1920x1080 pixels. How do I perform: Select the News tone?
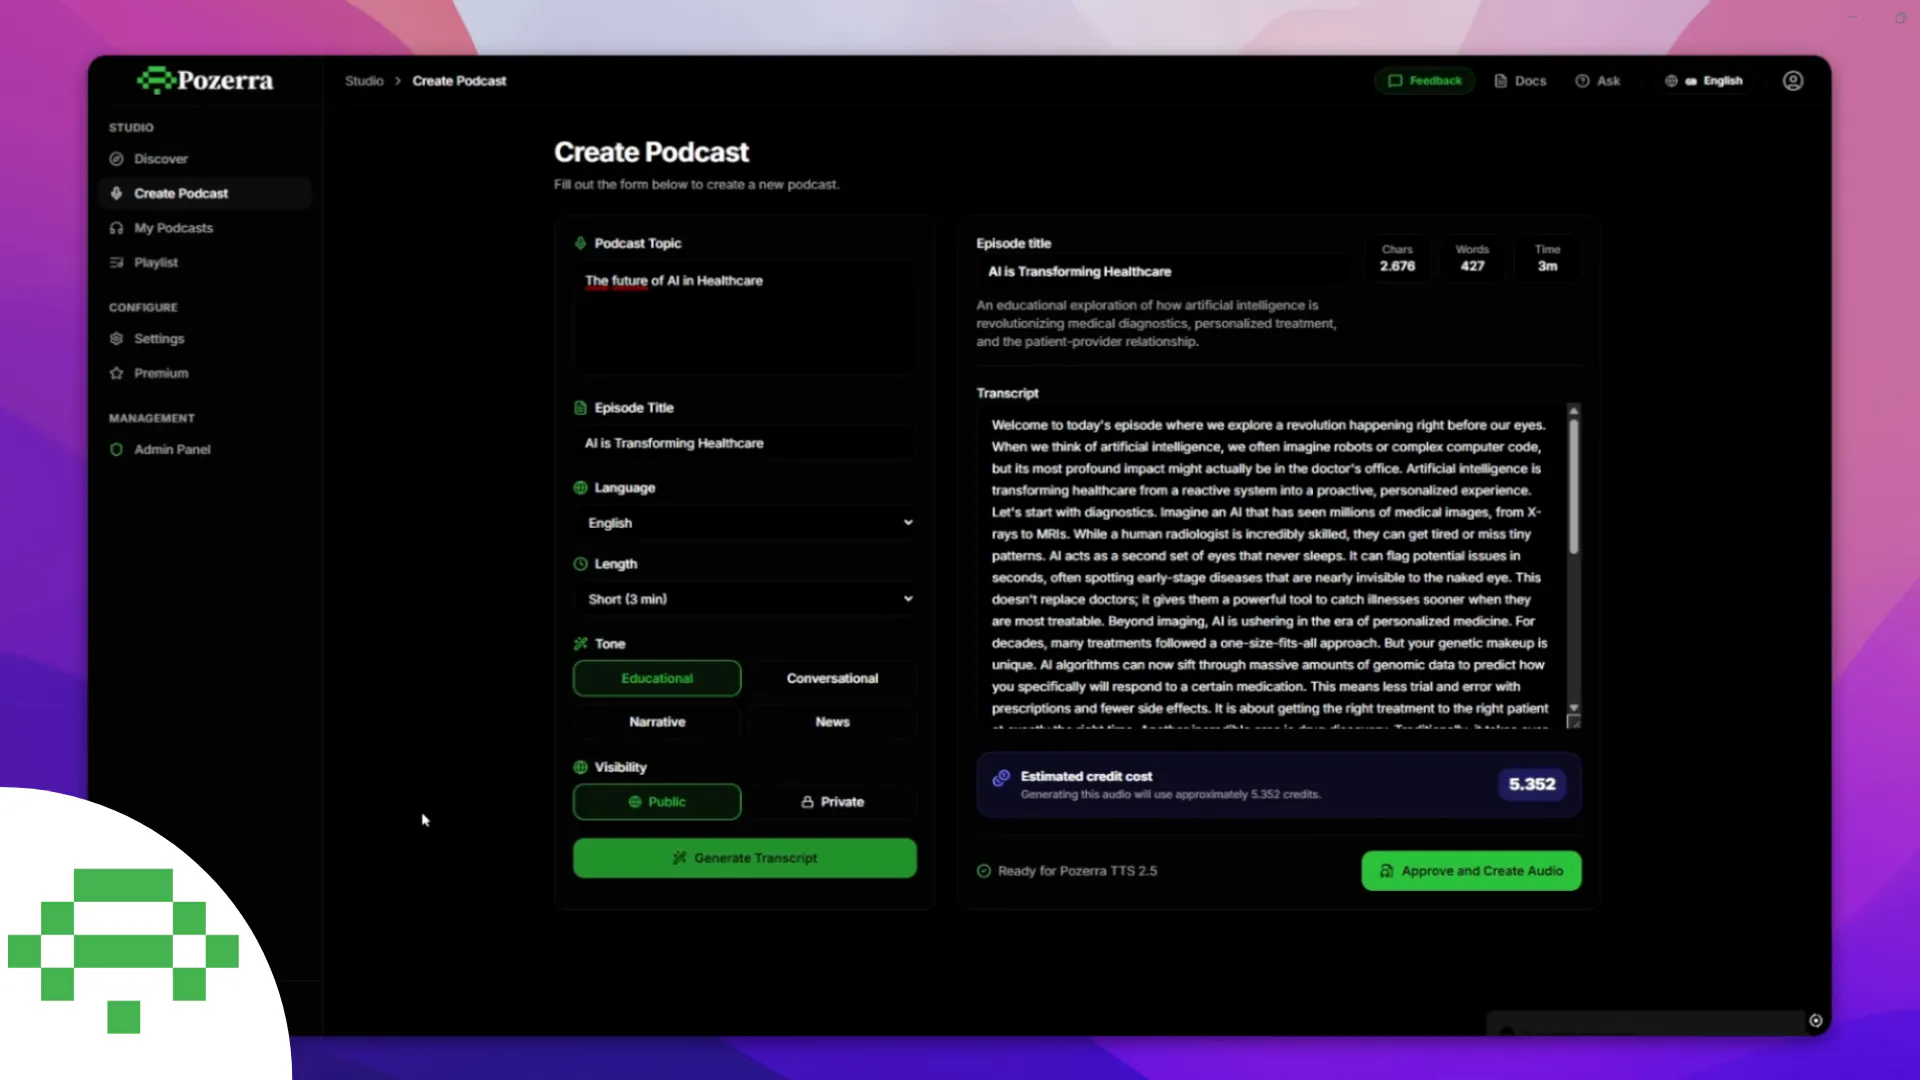[x=832, y=722]
